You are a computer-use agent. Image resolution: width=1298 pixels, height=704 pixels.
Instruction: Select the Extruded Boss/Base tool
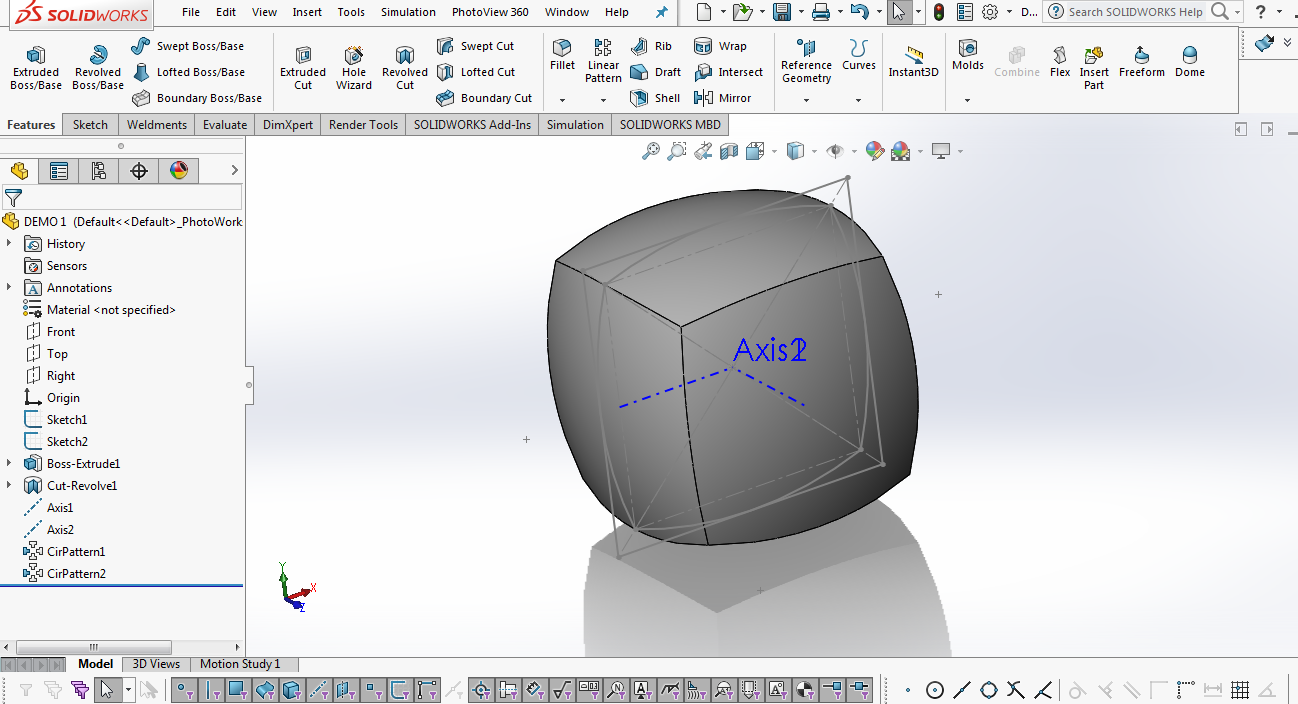coord(35,68)
